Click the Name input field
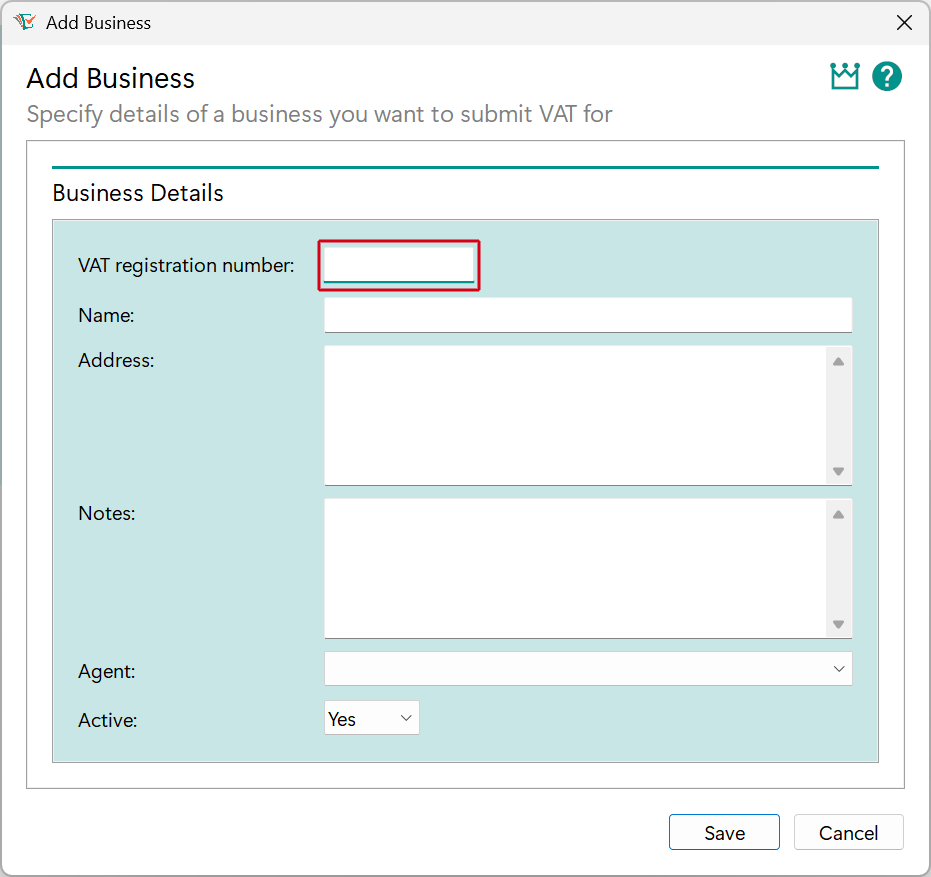Image resolution: width=931 pixels, height=877 pixels. pos(588,314)
